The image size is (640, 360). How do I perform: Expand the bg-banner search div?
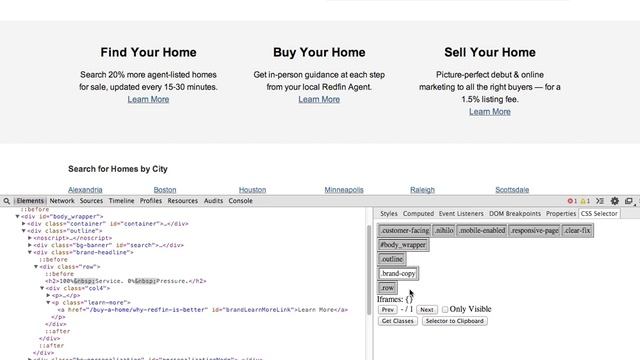click(30, 245)
